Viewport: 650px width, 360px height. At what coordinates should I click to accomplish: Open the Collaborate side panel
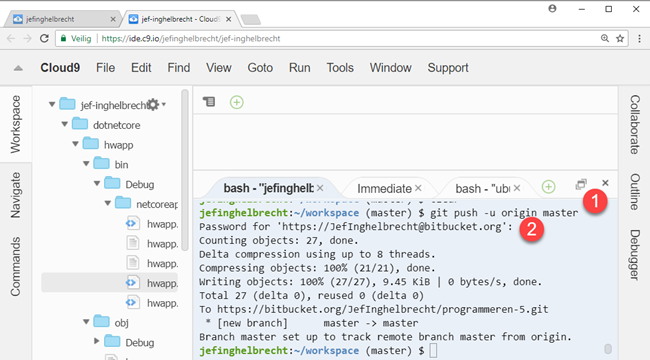coord(635,124)
